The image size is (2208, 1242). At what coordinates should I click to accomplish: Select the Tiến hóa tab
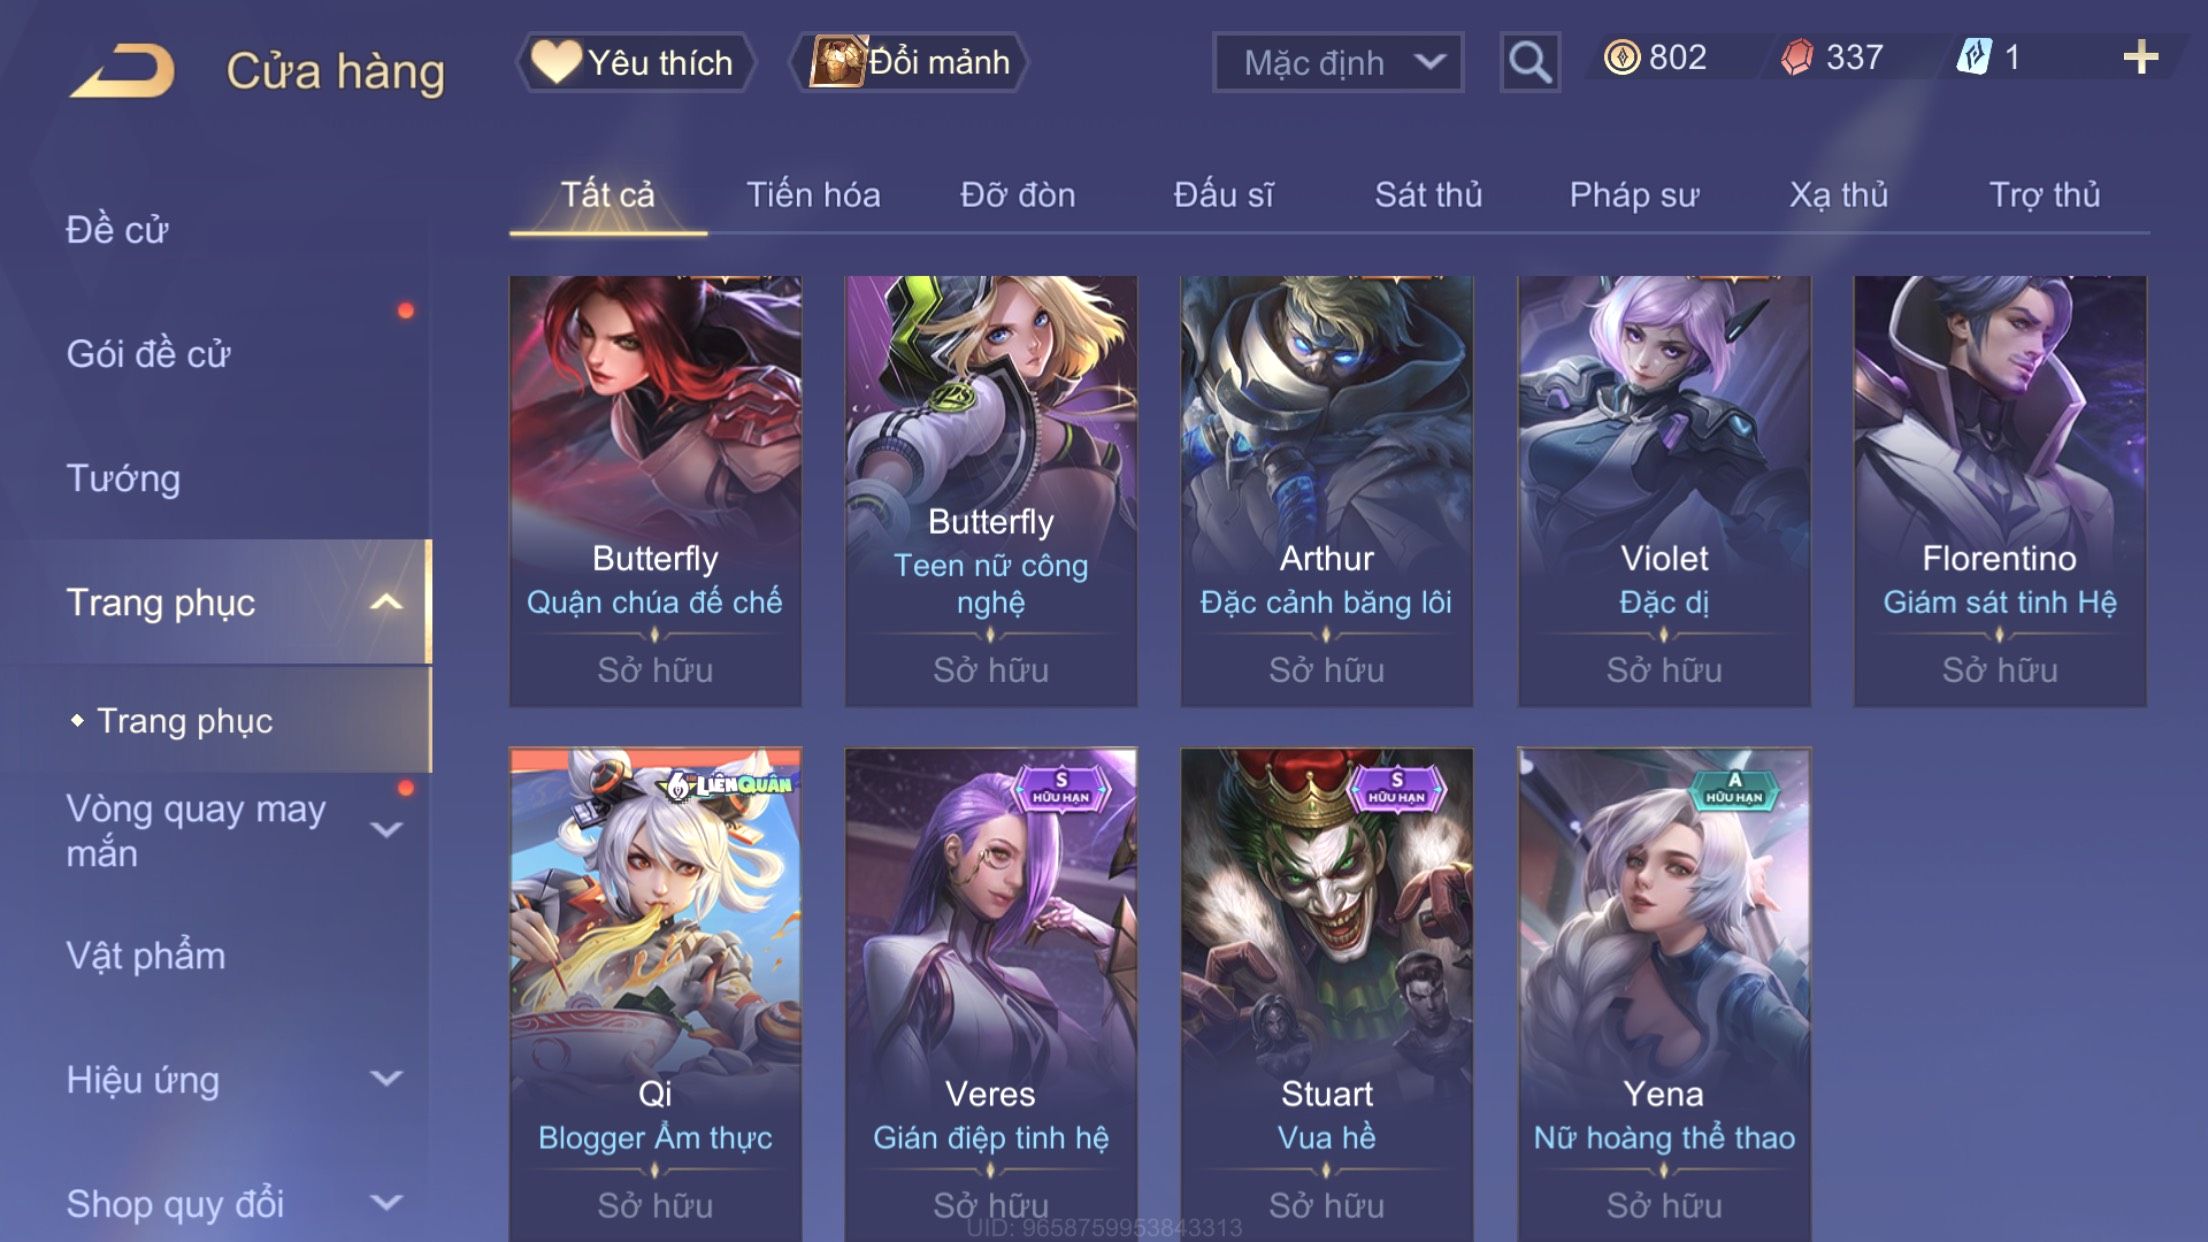(813, 195)
